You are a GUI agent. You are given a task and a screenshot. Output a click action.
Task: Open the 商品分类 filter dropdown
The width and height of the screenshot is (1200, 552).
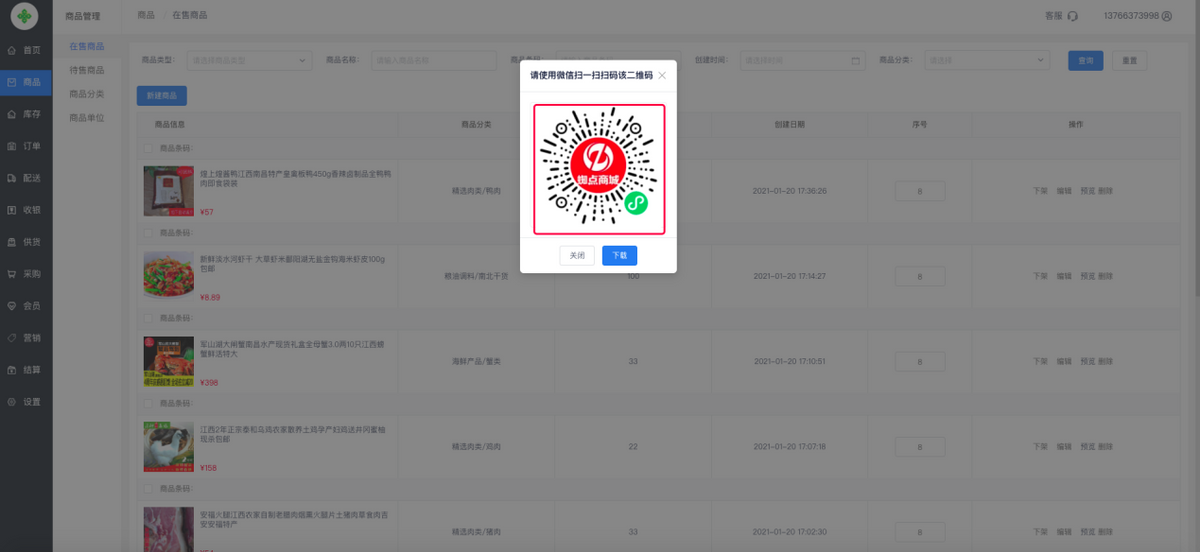click(987, 60)
